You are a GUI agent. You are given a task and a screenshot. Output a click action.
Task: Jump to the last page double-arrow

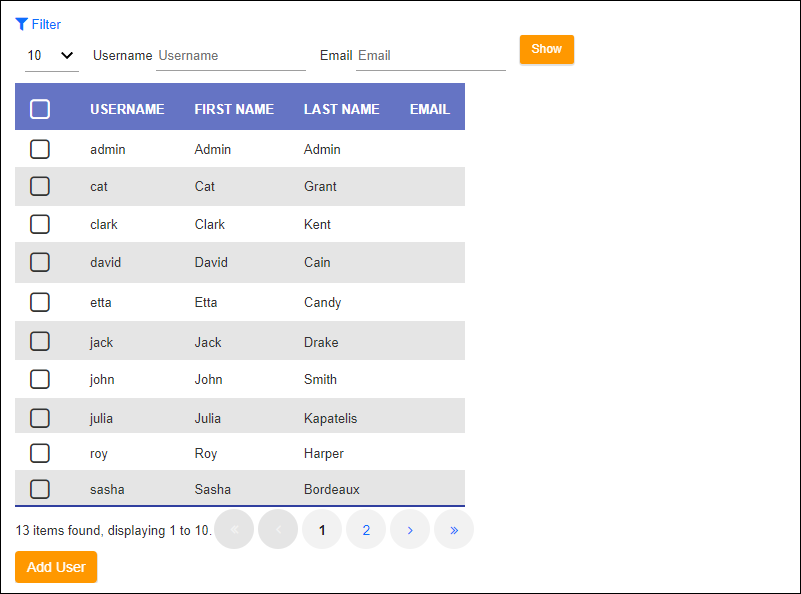coord(454,530)
